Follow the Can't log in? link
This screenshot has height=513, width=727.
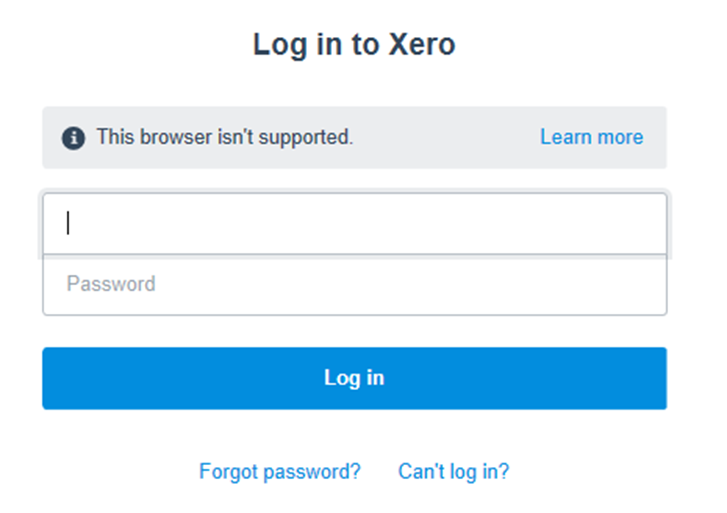tap(453, 471)
